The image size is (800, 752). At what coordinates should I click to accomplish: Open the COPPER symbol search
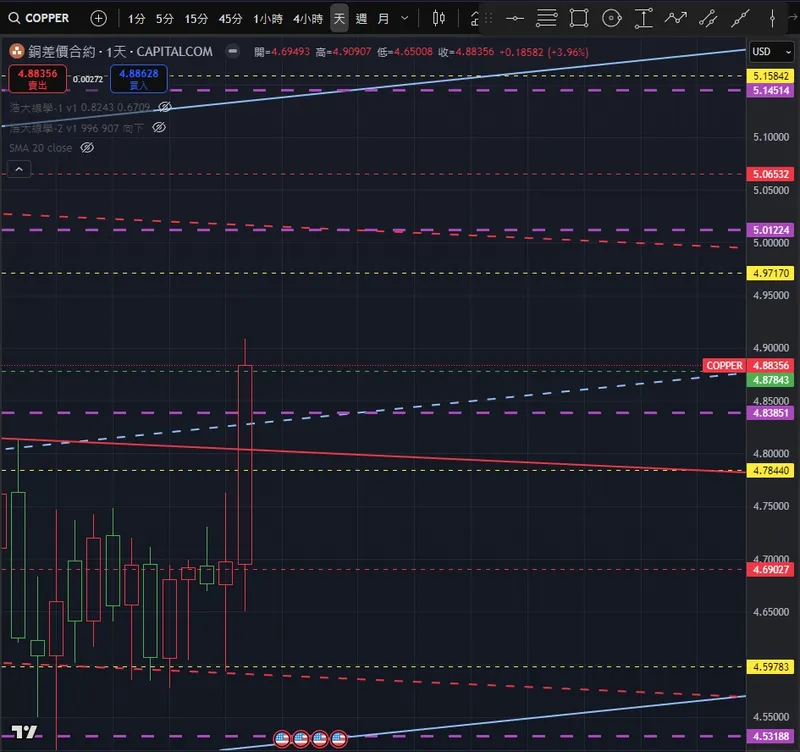click(39, 18)
